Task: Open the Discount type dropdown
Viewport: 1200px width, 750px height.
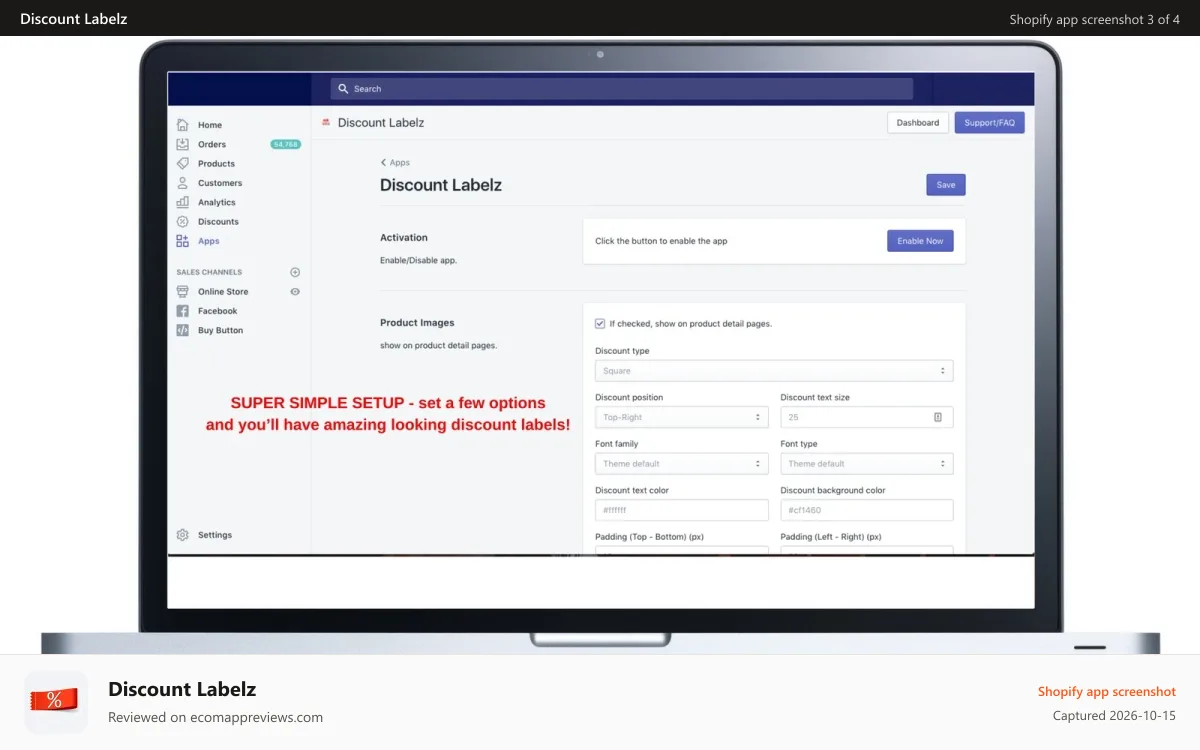Action: [774, 371]
